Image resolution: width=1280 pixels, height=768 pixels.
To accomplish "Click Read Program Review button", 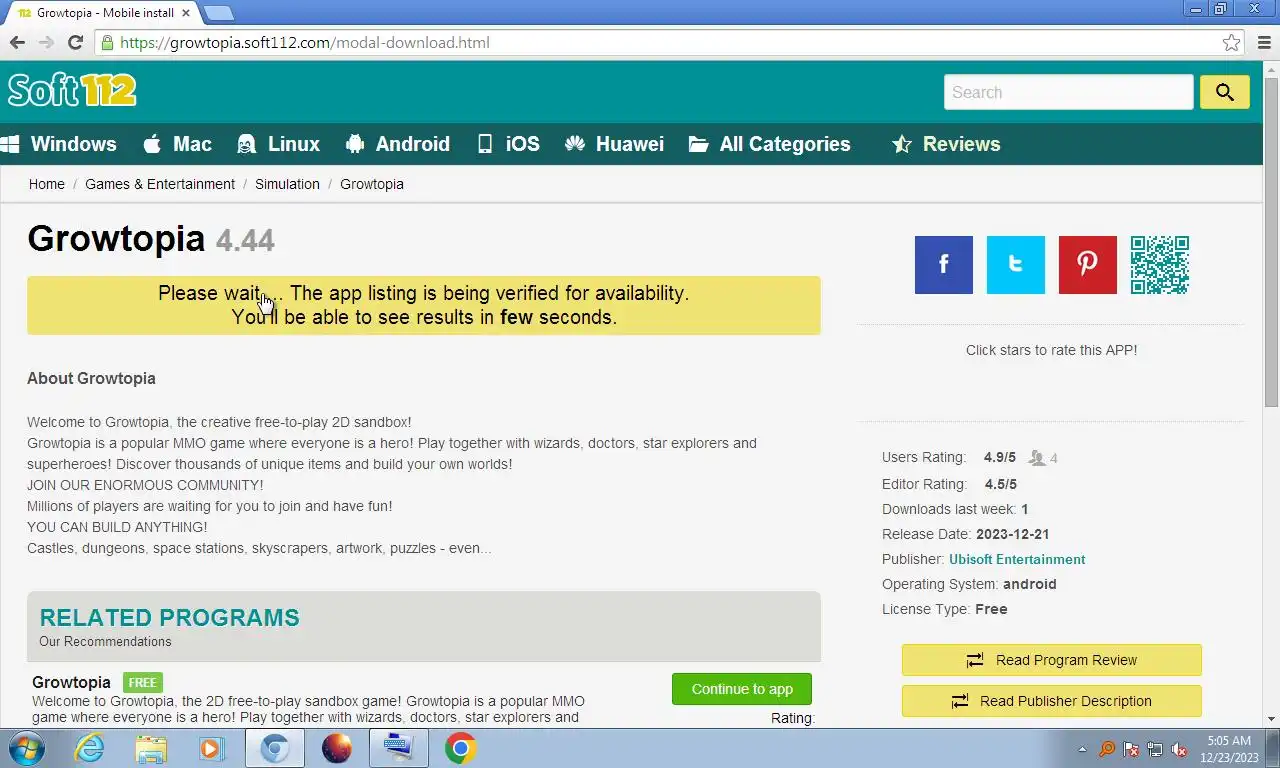I will click(1051, 660).
